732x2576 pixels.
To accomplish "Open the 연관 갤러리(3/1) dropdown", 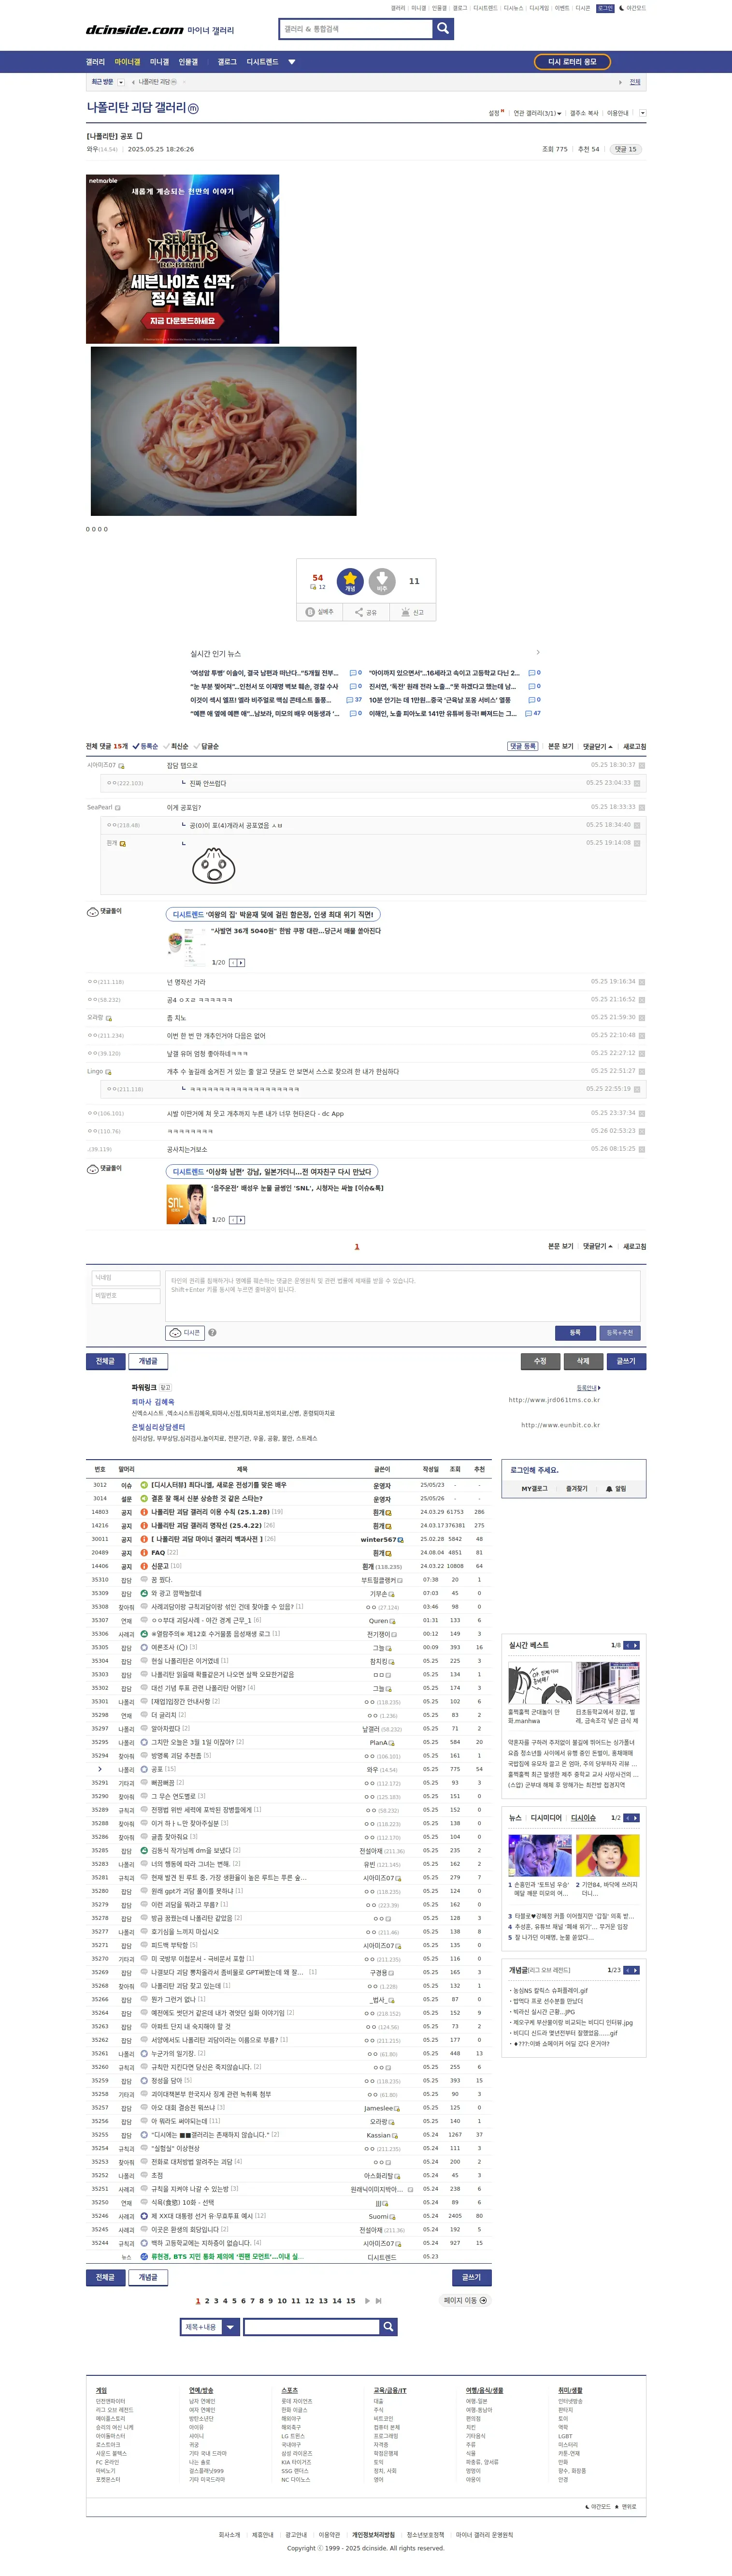I will tap(538, 113).
